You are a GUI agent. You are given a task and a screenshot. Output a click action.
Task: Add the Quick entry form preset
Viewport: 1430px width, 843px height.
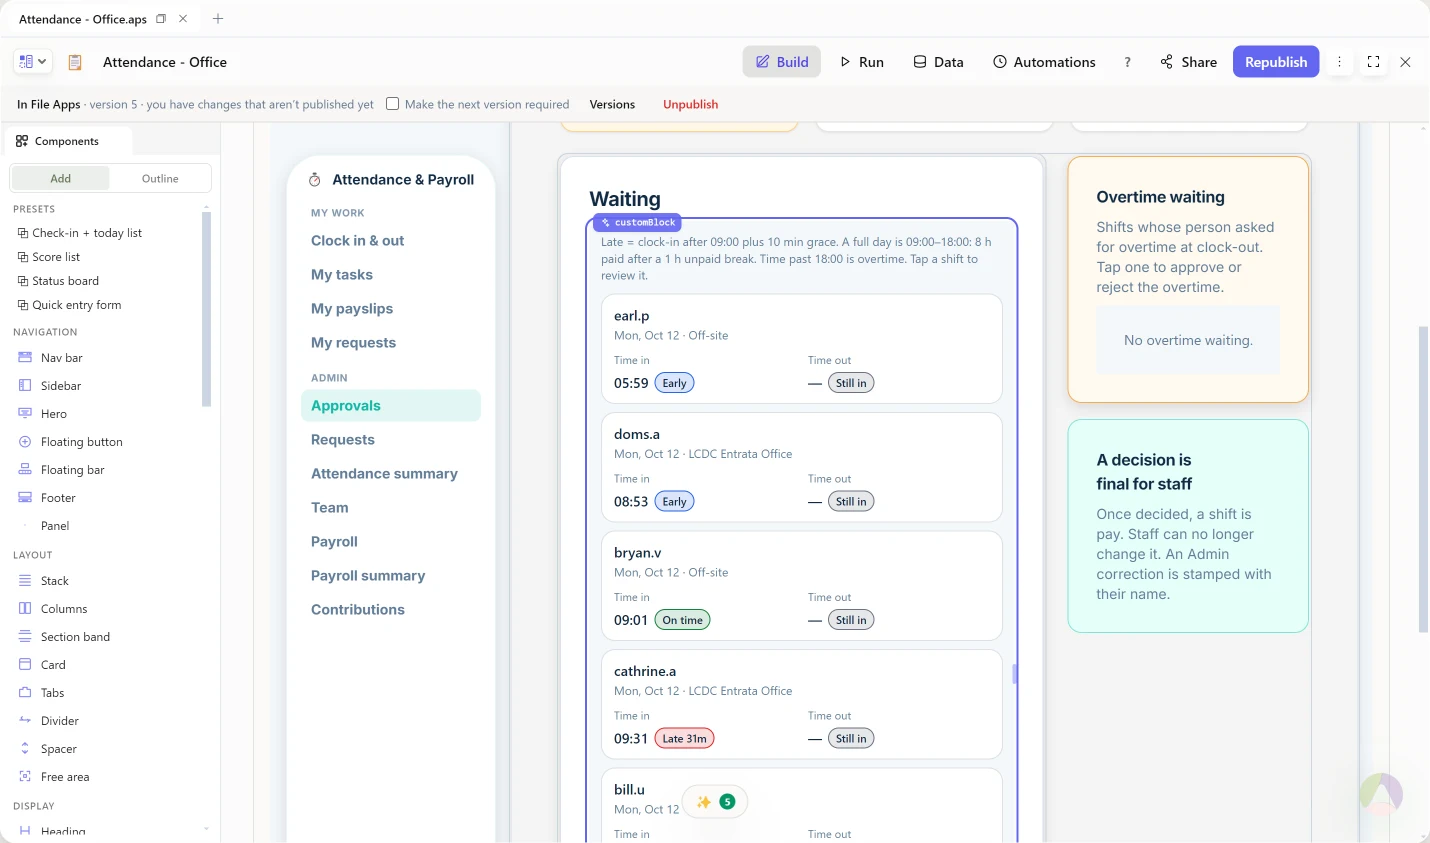tap(69, 305)
